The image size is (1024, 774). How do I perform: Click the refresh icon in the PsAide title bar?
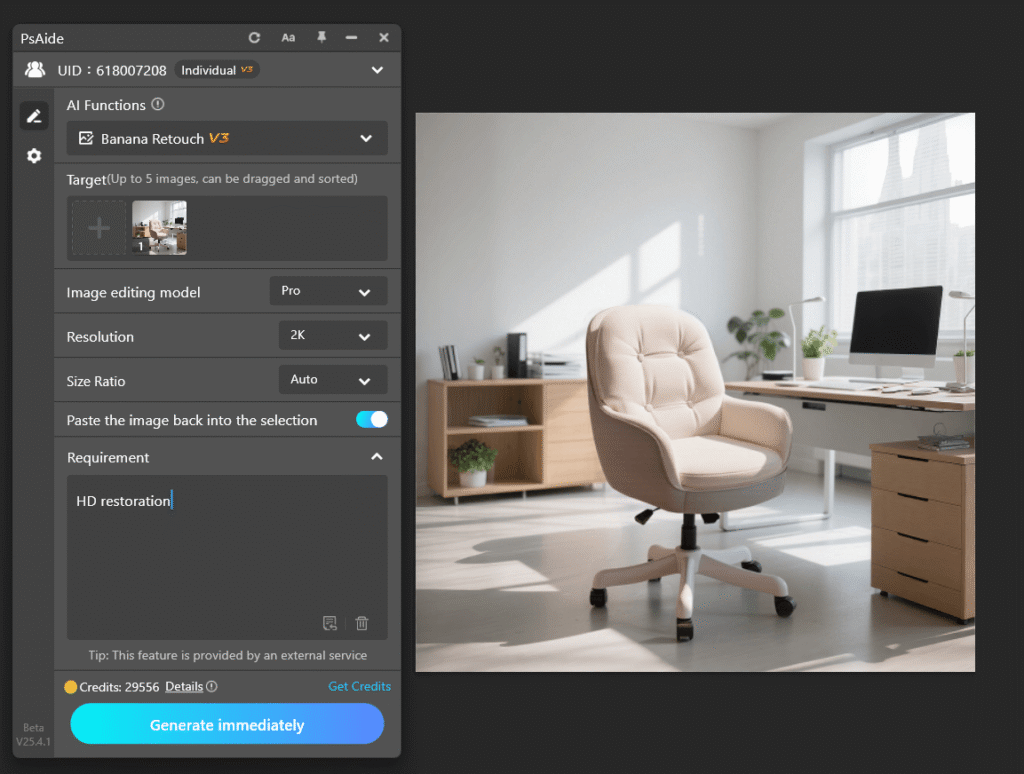[x=254, y=37]
